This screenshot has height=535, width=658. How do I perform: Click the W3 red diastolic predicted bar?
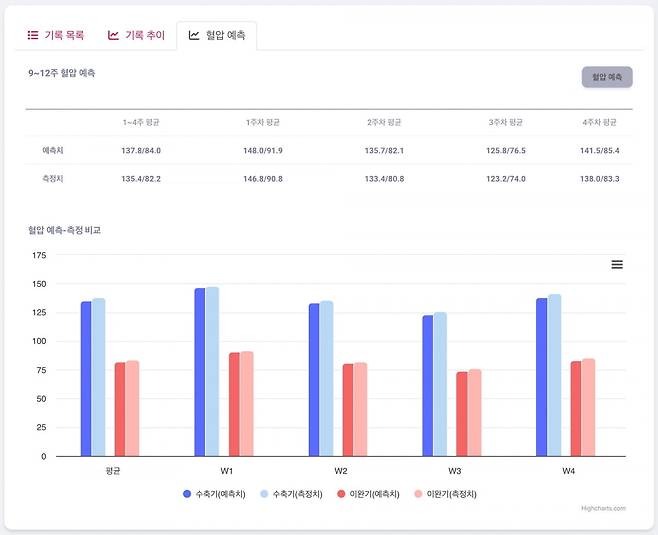coord(462,414)
